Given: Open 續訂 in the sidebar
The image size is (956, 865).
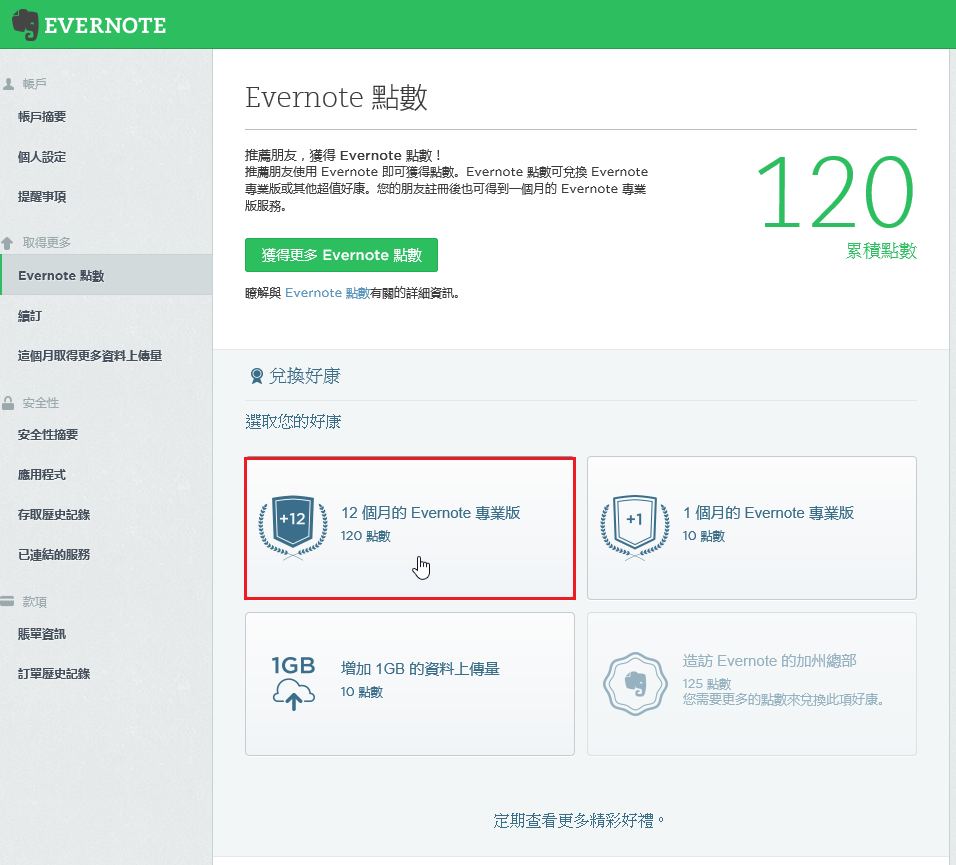Looking at the screenshot, I should [x=30, y=316].
